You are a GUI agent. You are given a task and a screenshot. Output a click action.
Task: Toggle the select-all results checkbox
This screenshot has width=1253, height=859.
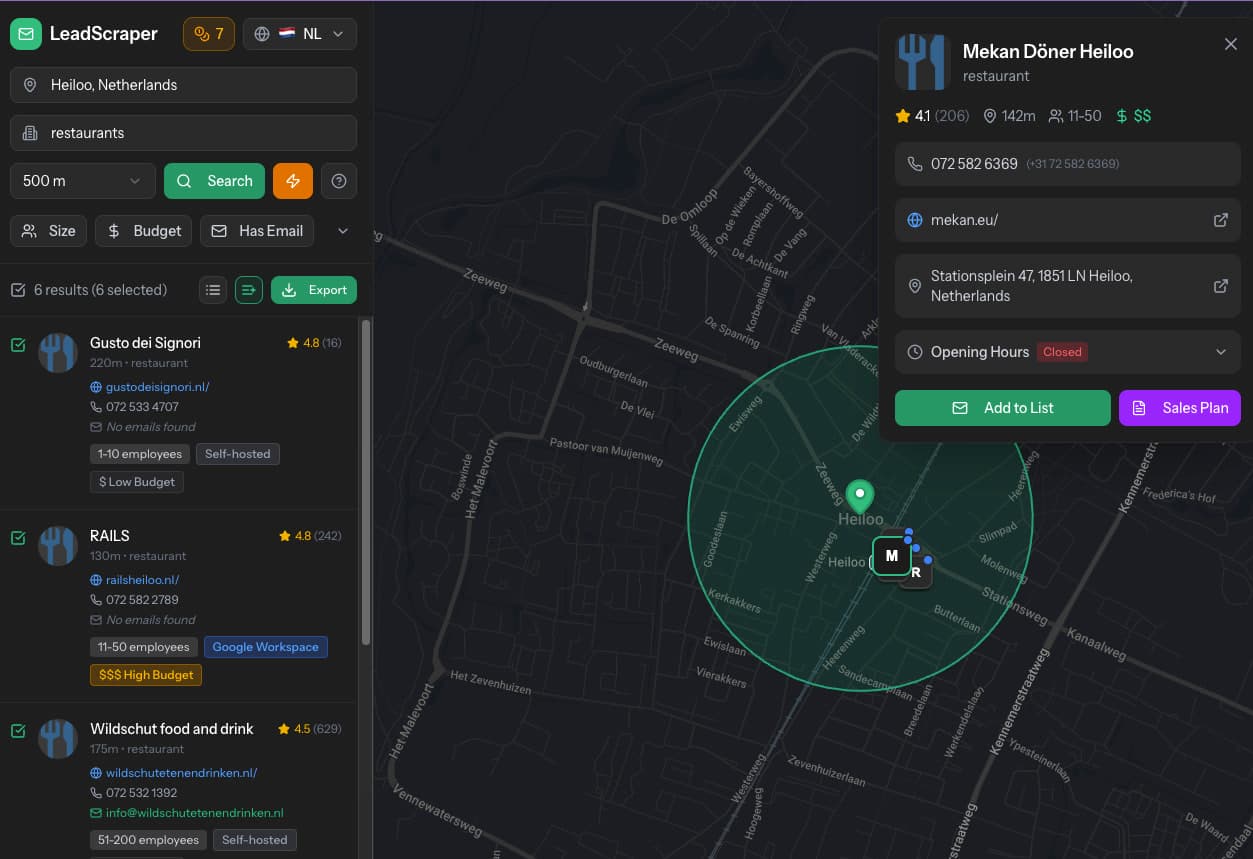tap(18, 290)
